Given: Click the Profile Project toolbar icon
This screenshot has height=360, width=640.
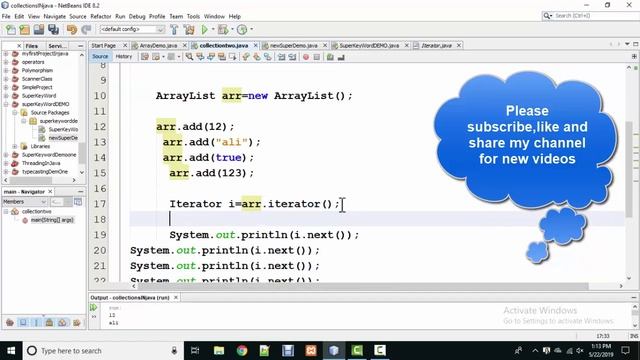Looking at the screenshot, I should (242, 29).
